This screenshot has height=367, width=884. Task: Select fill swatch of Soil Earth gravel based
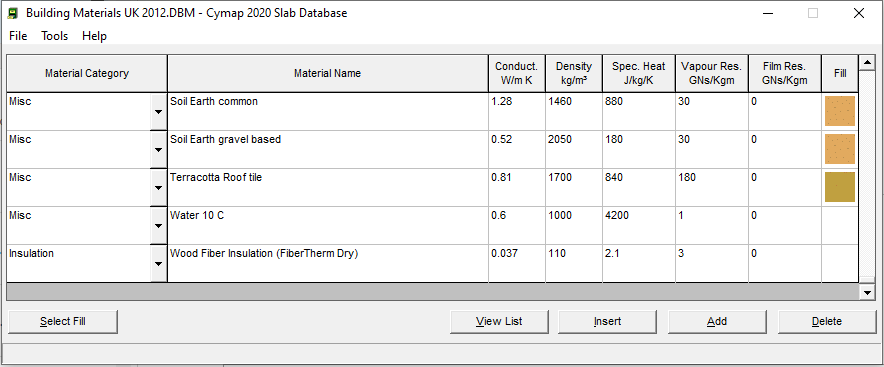839,149
